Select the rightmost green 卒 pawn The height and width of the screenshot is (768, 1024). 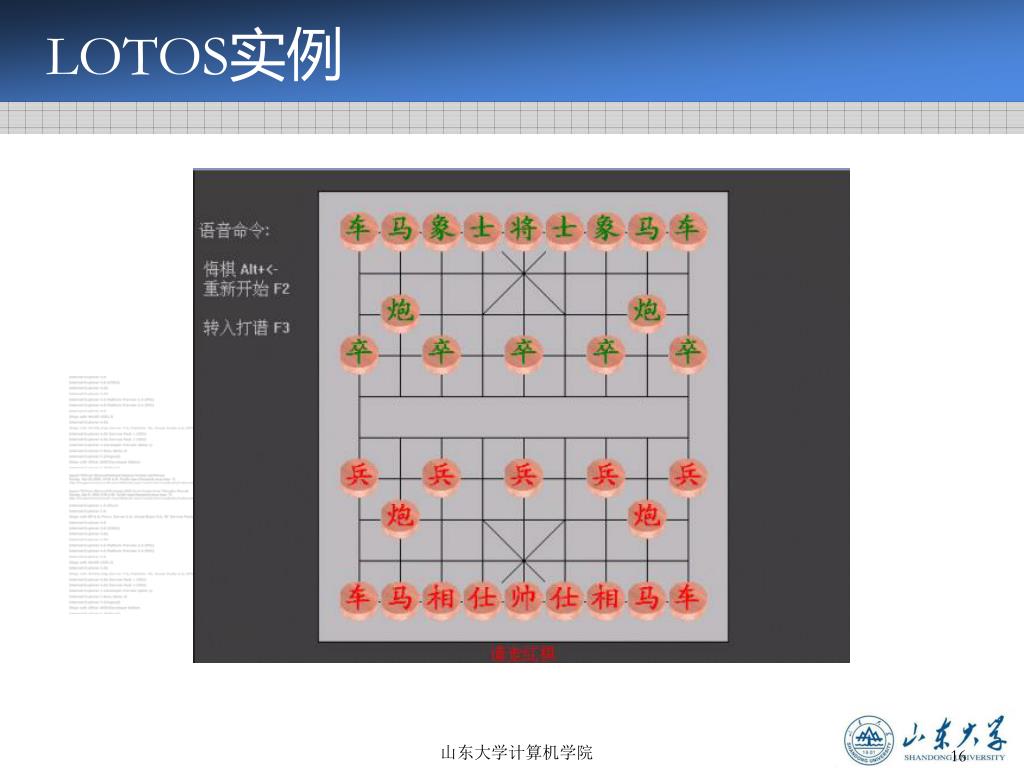688,353
